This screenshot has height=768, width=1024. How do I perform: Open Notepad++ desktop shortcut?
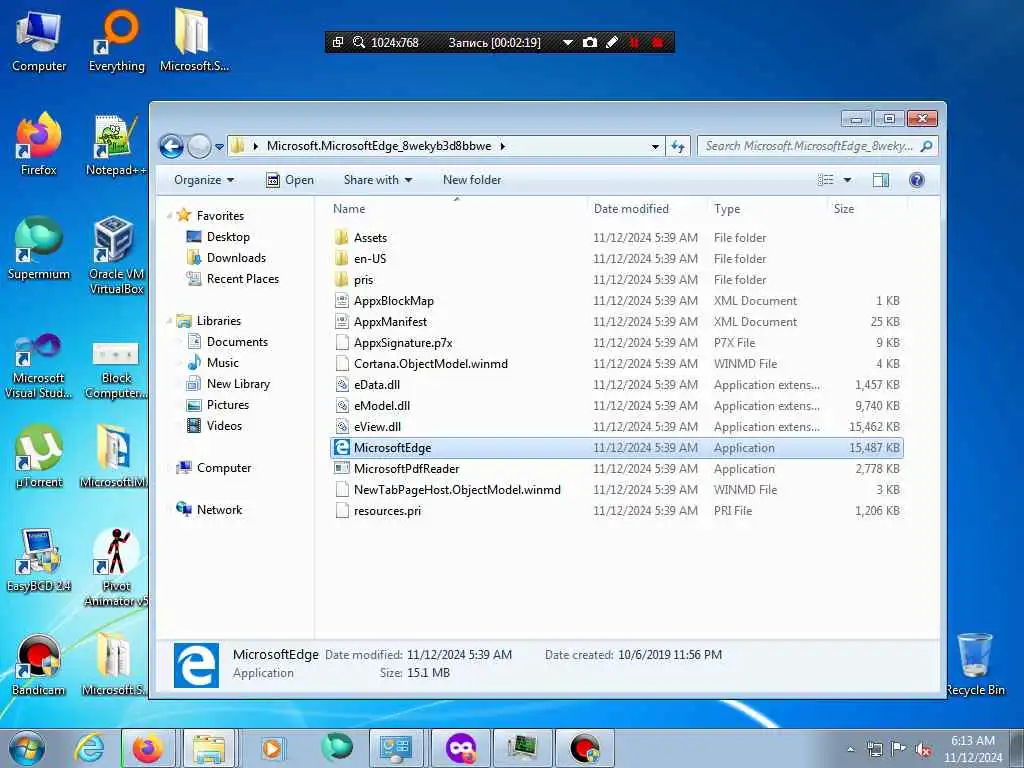(x=116, y=145)
